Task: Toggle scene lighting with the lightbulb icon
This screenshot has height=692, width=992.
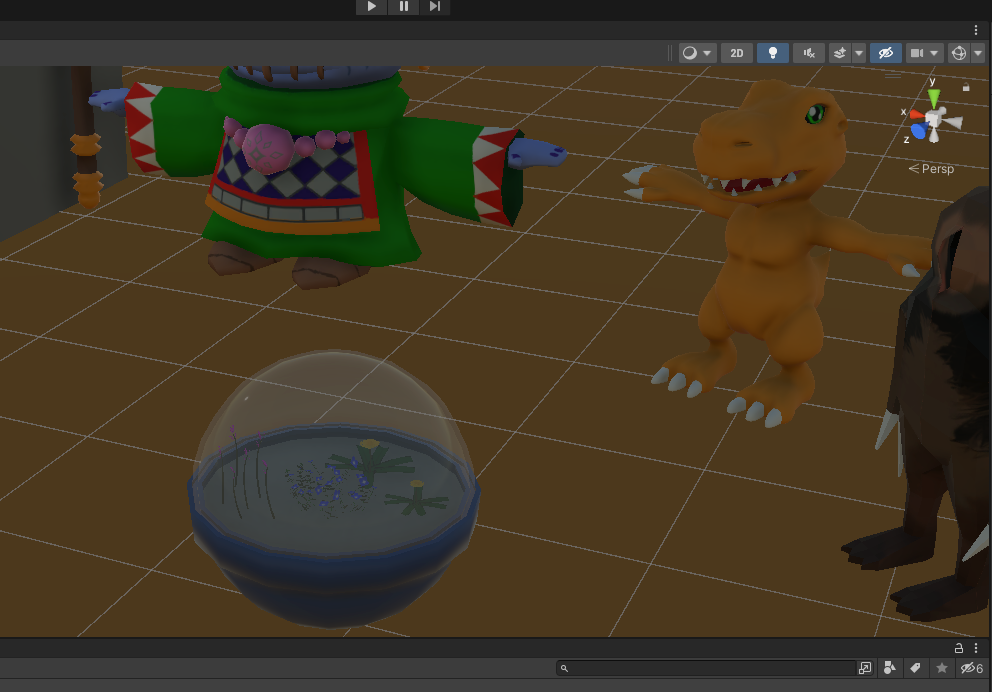Action: [772, 53]
